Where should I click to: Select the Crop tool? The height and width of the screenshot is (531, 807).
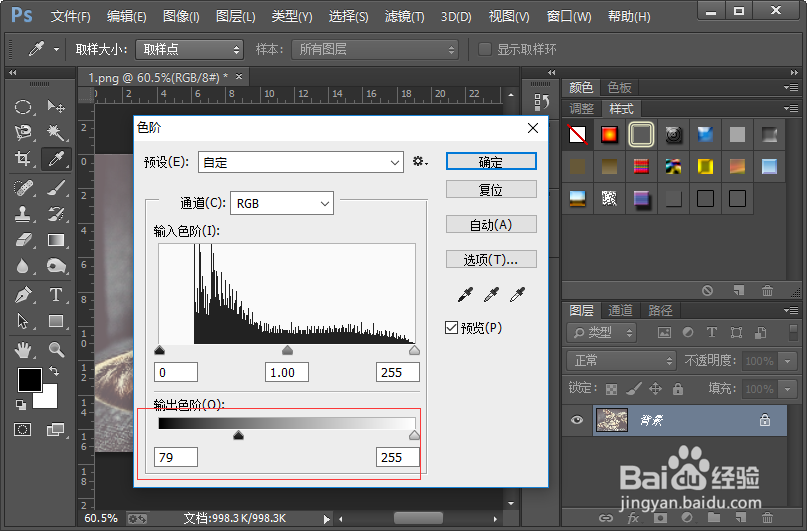click(23, 158)
